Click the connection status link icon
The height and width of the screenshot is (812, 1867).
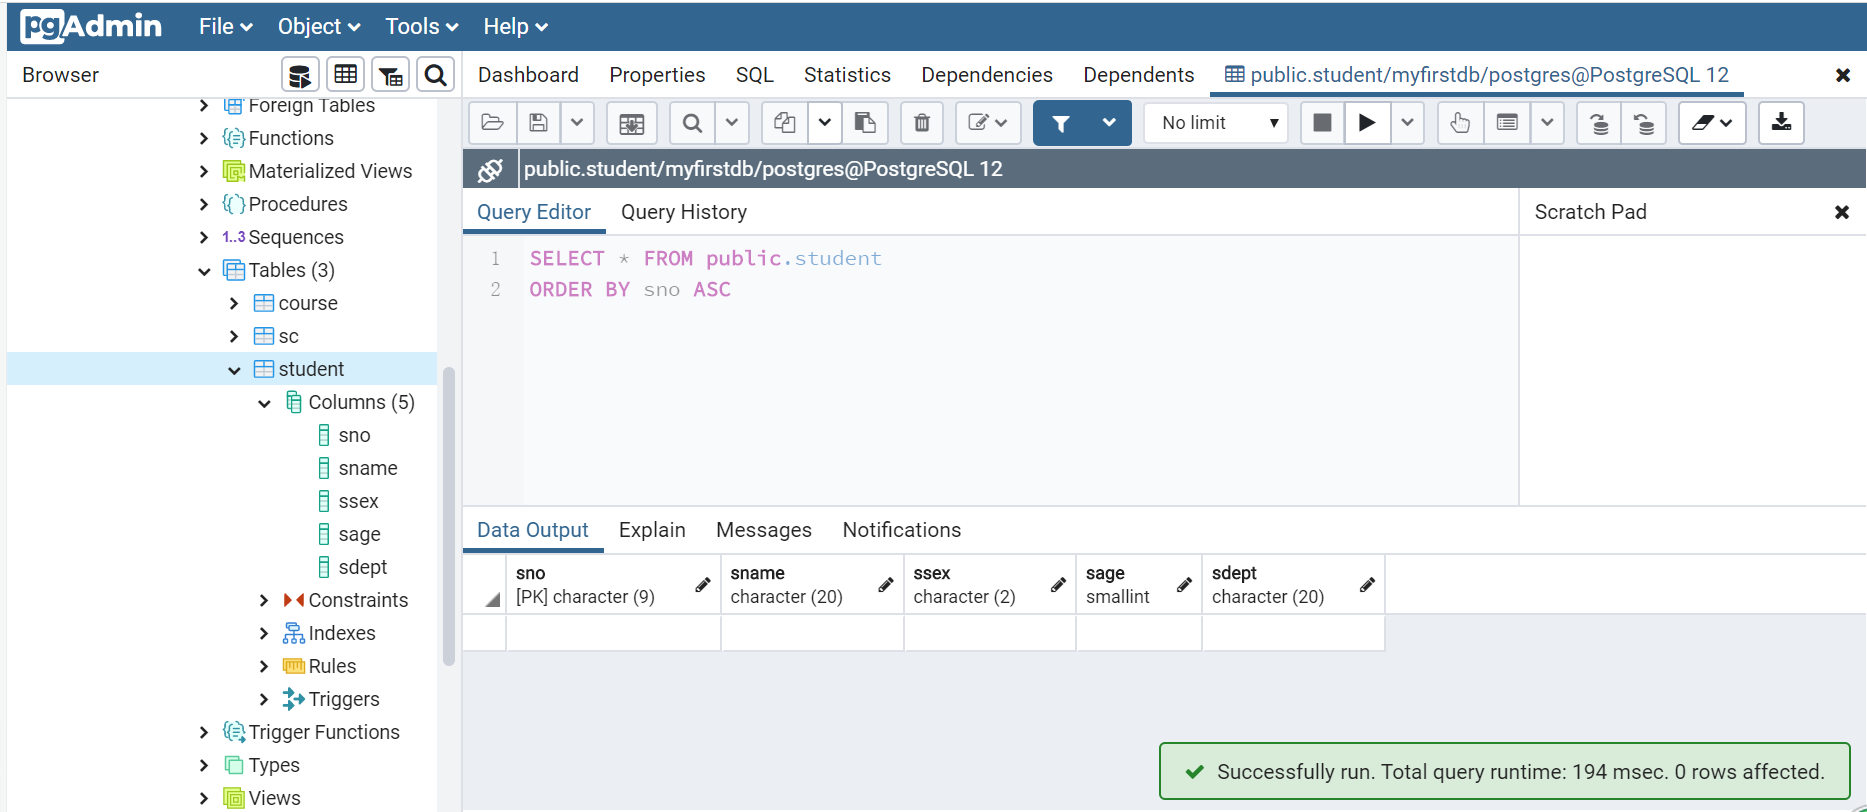coord(490,169)
